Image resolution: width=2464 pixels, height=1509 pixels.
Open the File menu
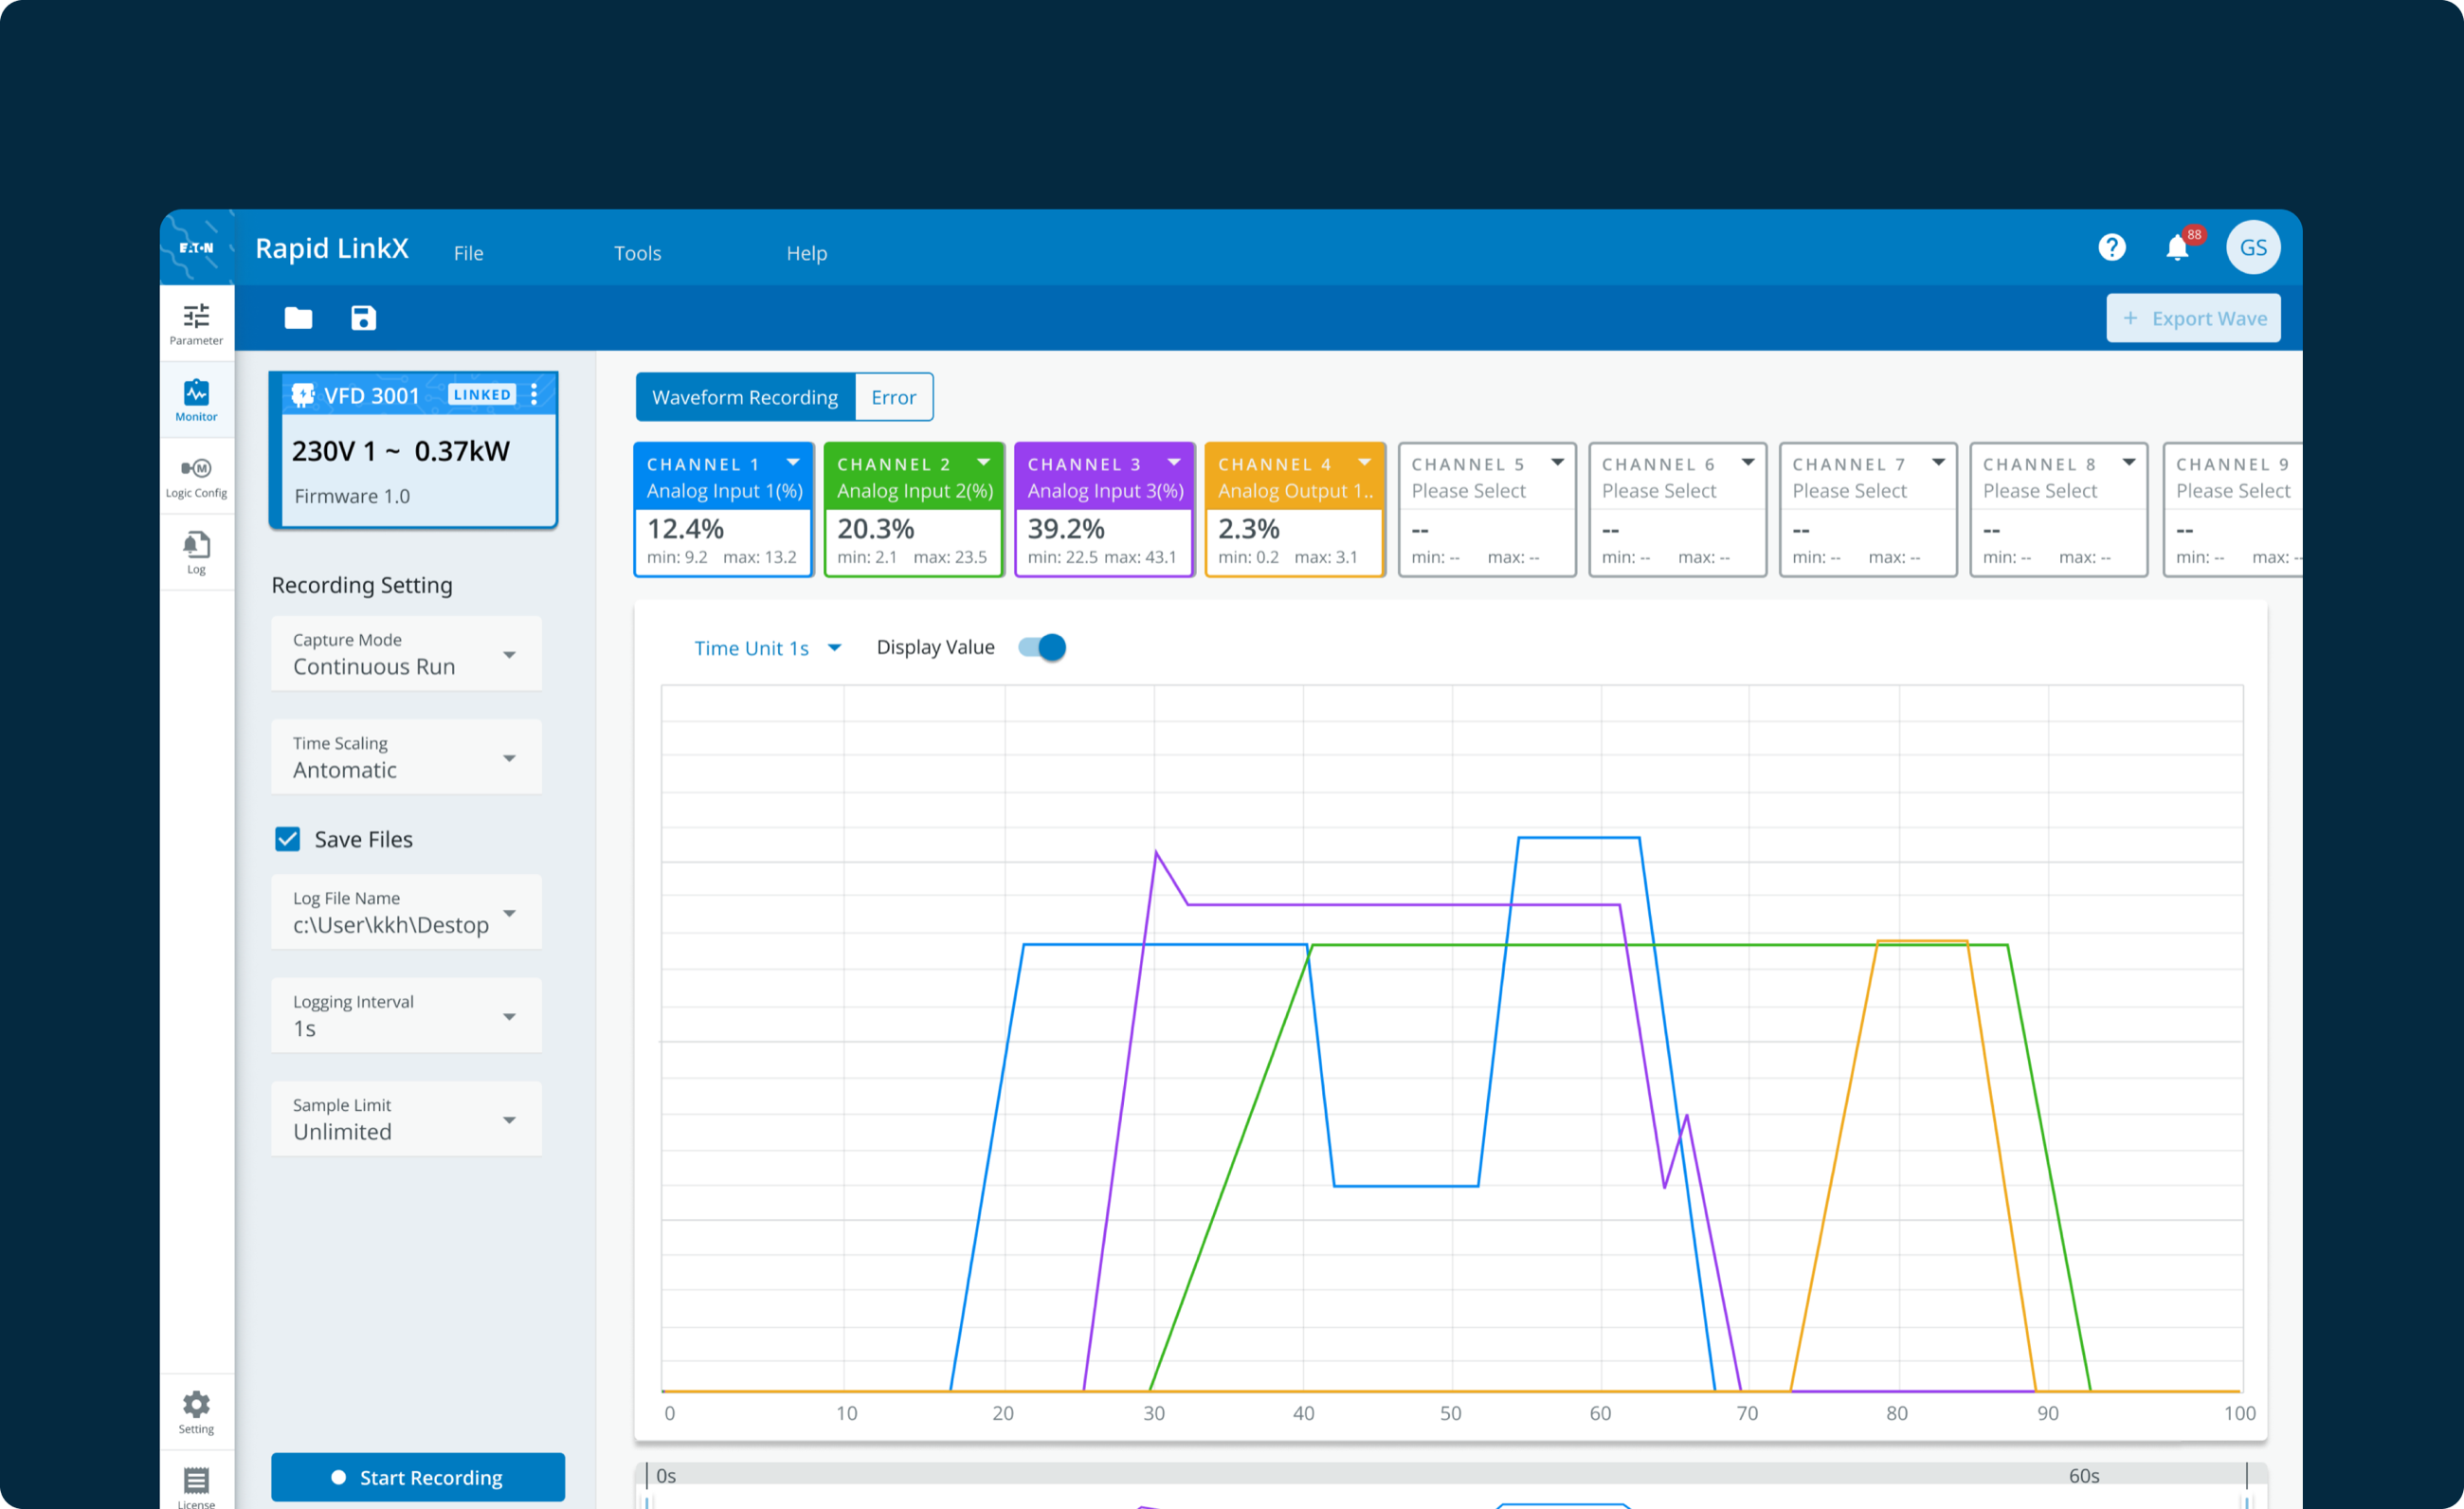pos(468,253)
